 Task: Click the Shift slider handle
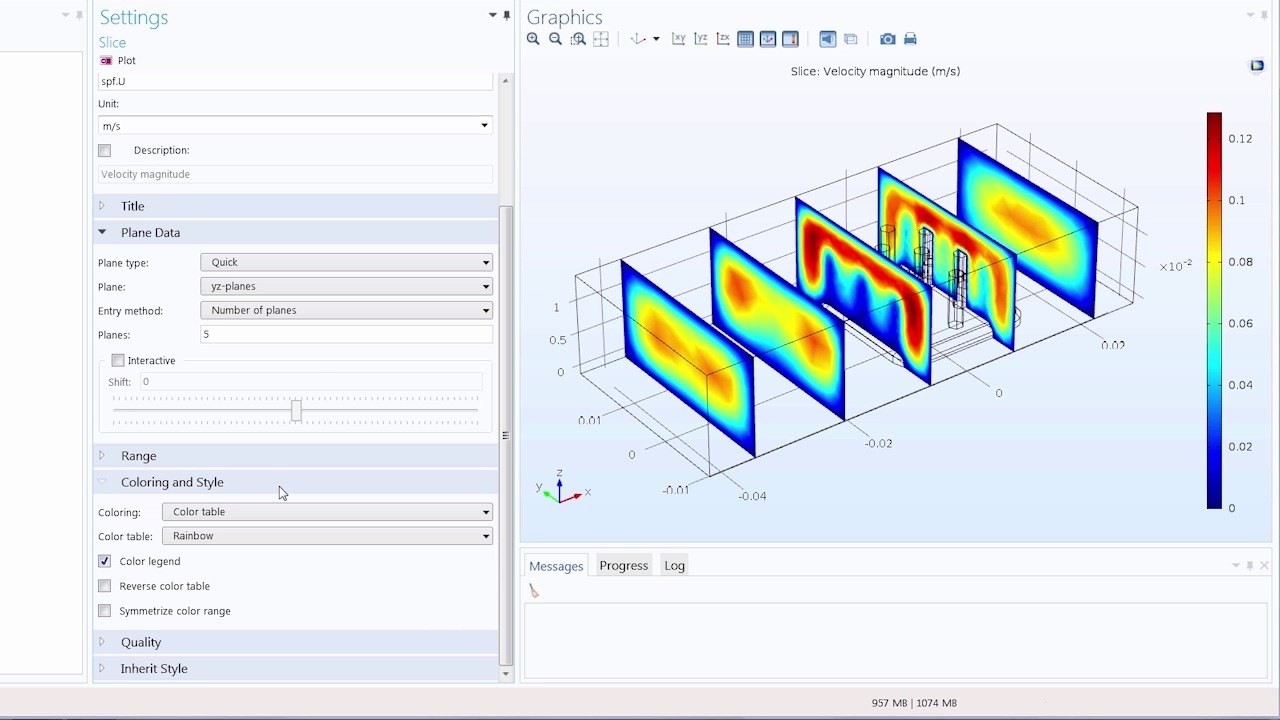296,411
